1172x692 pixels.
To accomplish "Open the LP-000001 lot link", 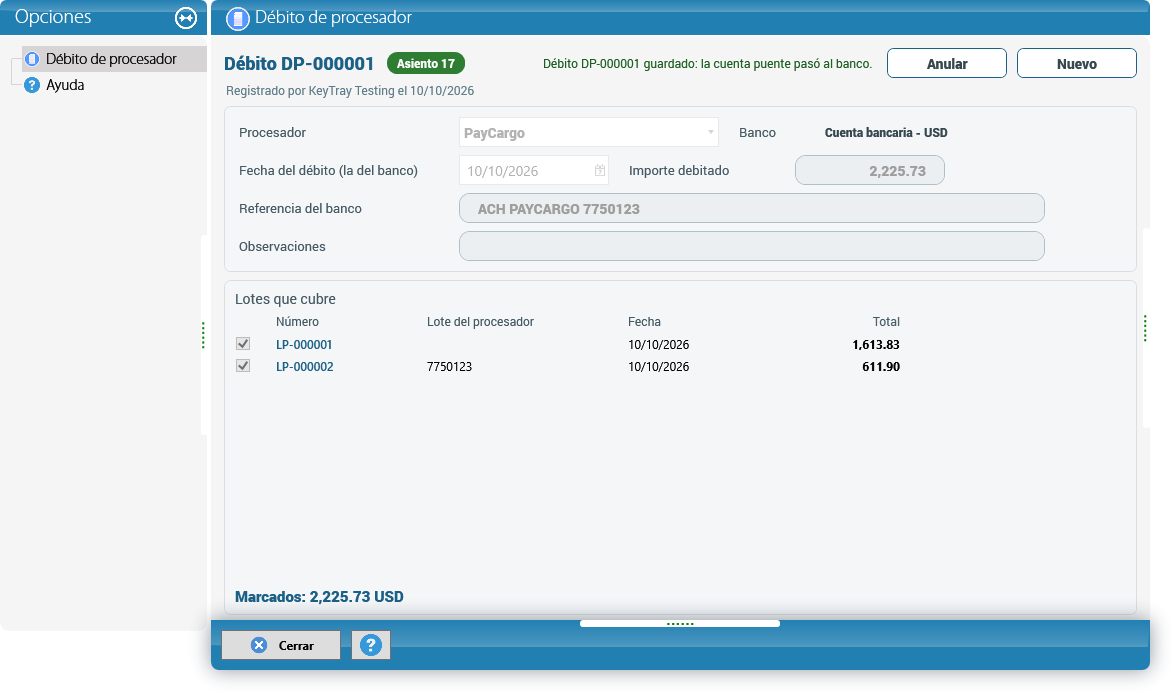I will tap(304, 345).
